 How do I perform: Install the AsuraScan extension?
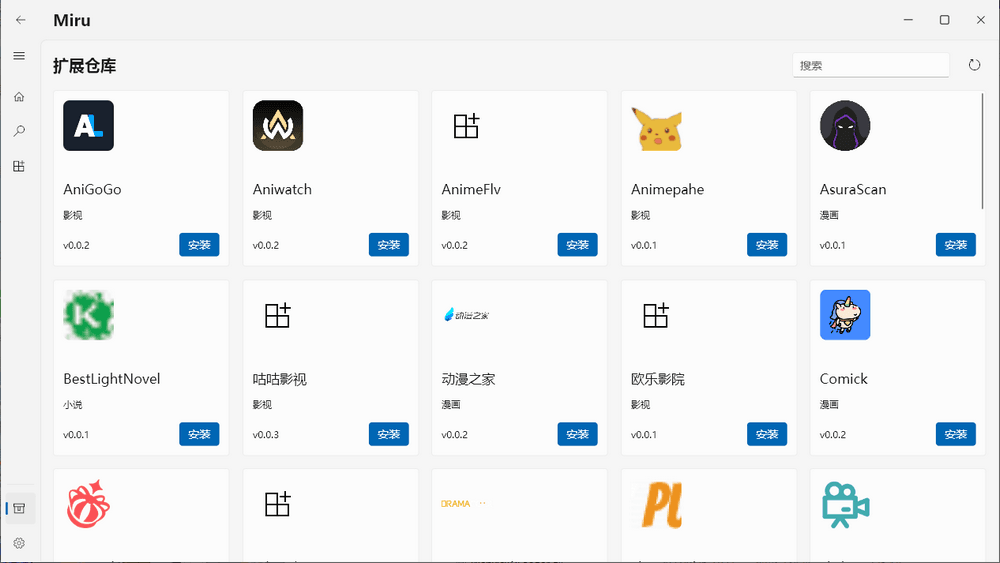(955, 245)
